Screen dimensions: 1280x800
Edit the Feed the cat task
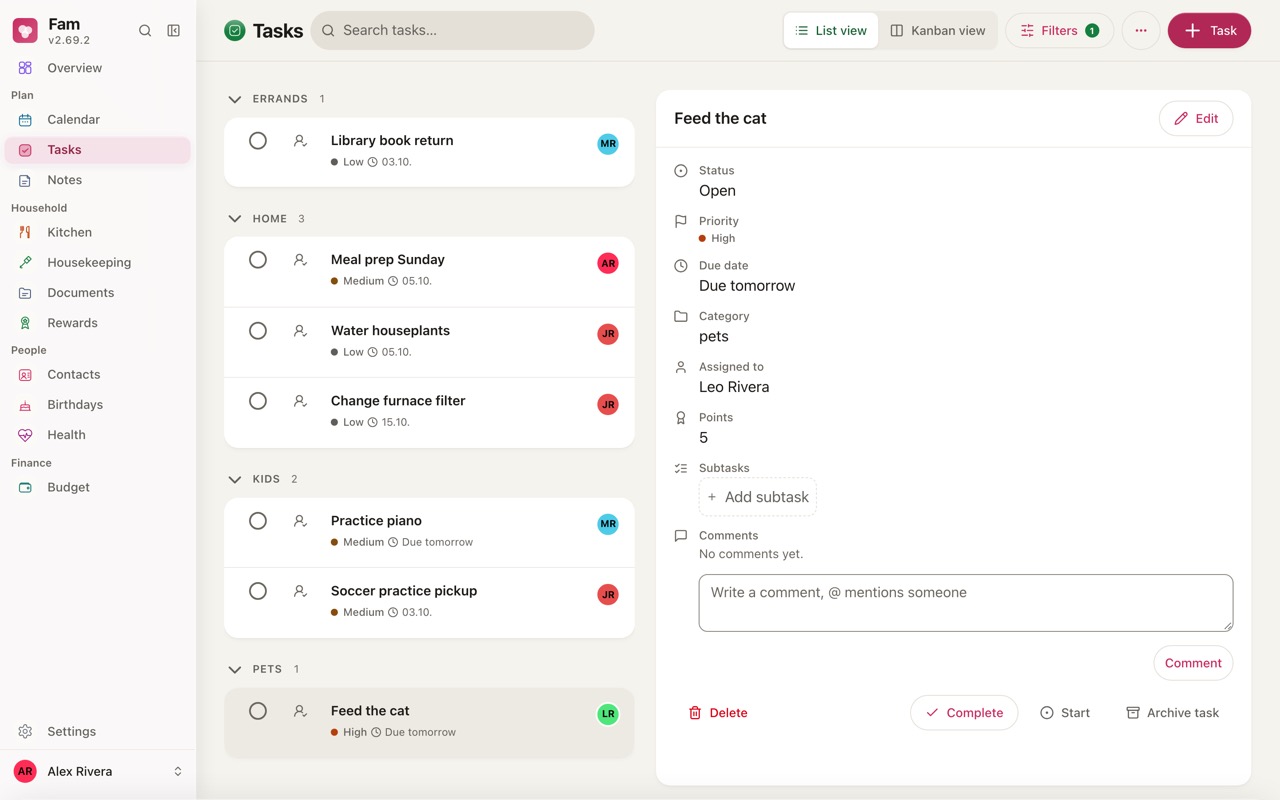point(1196,118)
